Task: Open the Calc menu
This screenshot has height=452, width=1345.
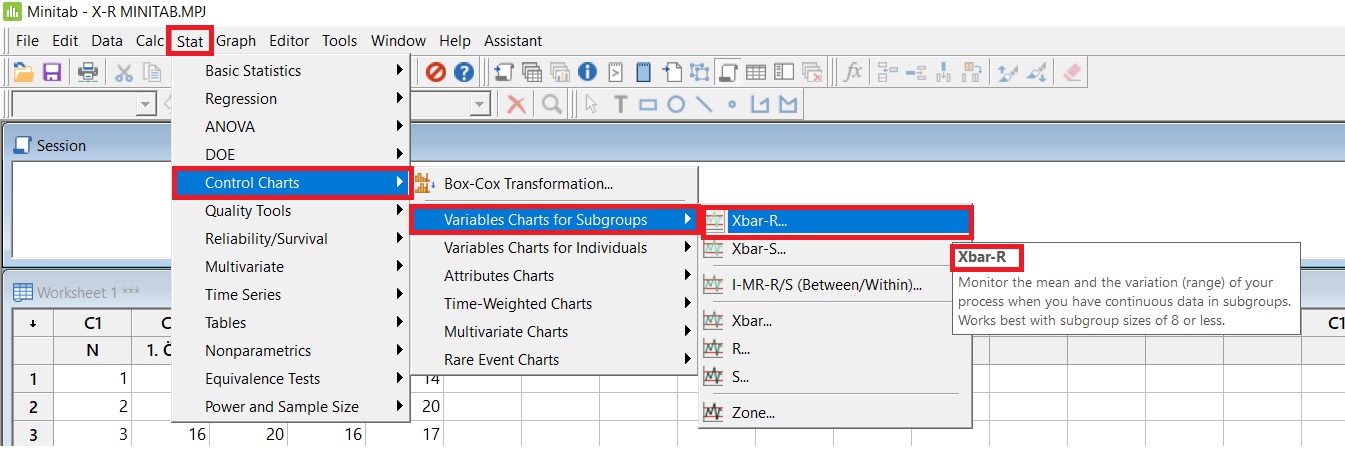Action: click(150, 41)
